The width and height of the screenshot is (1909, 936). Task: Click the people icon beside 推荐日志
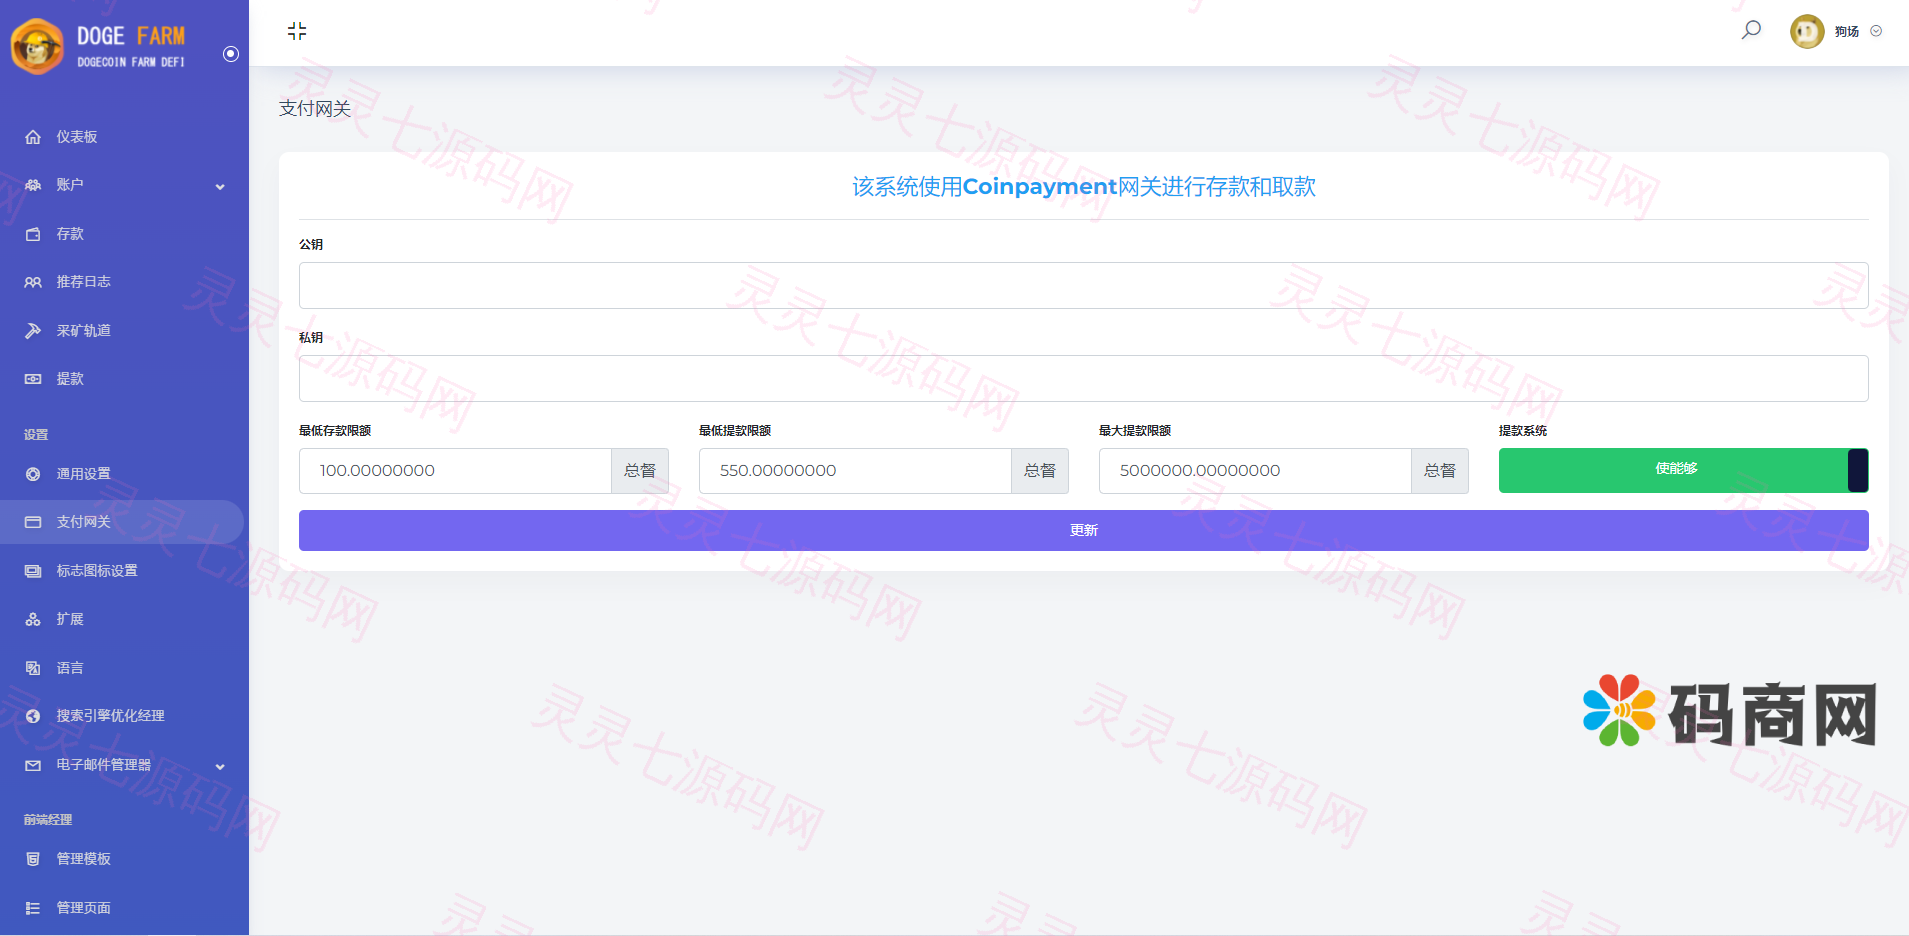(x=33, y=282)
